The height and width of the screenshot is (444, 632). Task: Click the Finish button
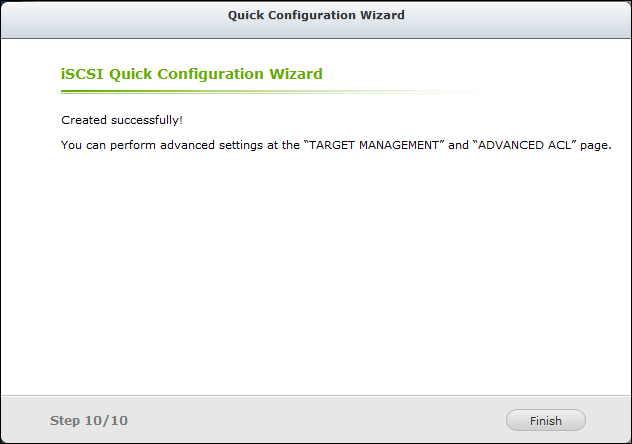click(546, 421)
